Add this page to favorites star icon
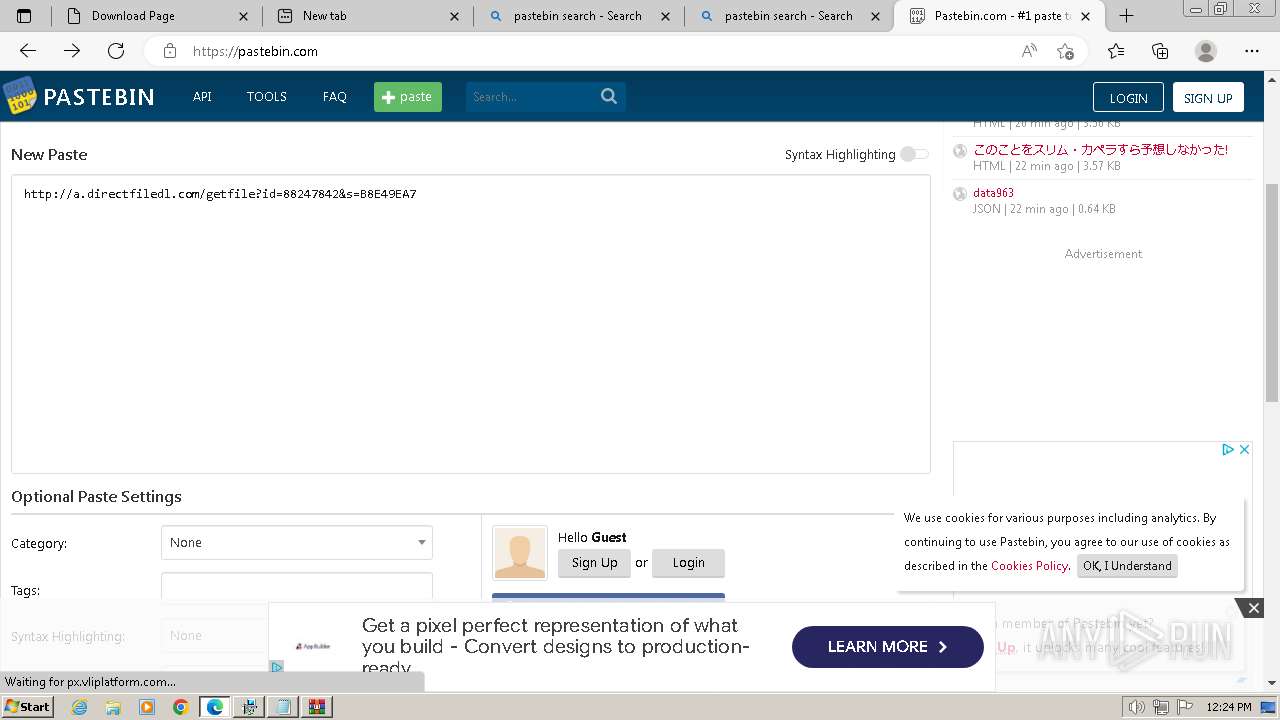This screenshot has height=720, width=1280. [1065, 51]
